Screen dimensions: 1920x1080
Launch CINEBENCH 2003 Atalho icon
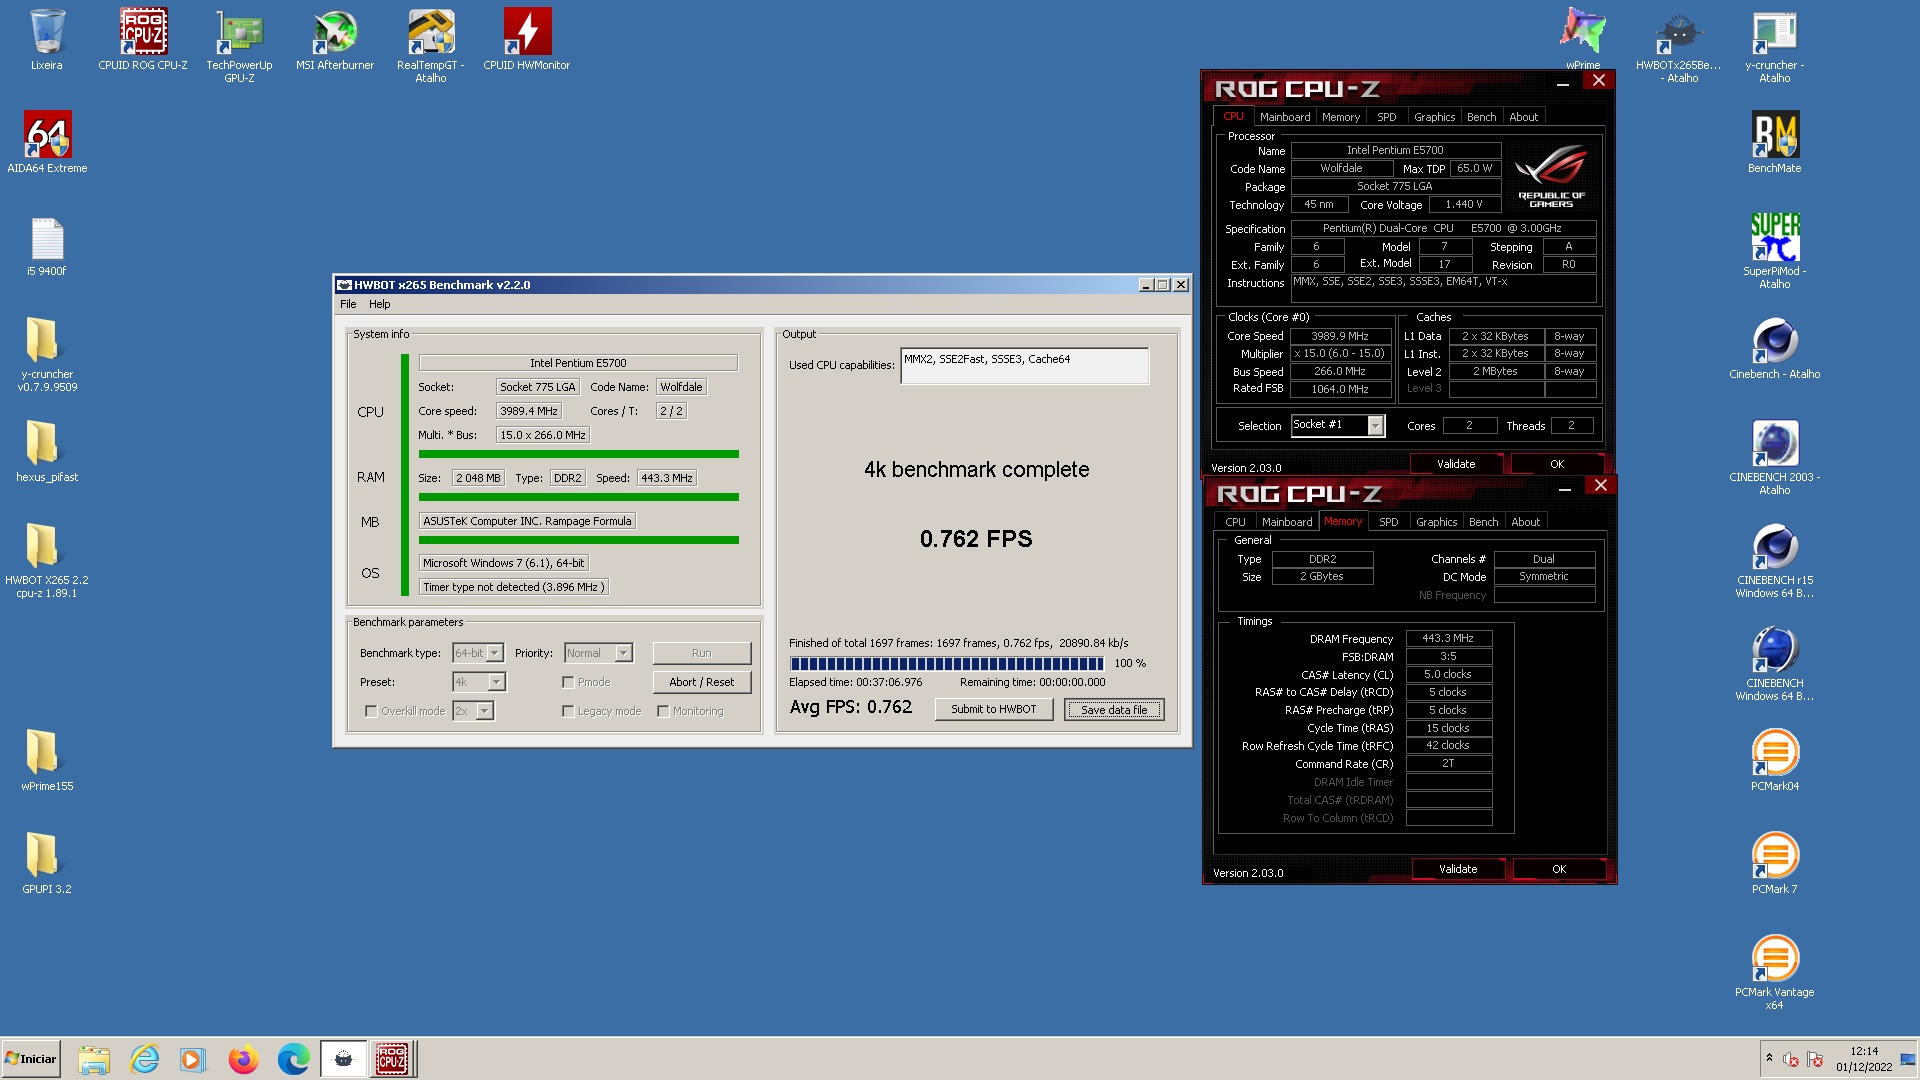pyautogui.click(x=1775, y=458)
